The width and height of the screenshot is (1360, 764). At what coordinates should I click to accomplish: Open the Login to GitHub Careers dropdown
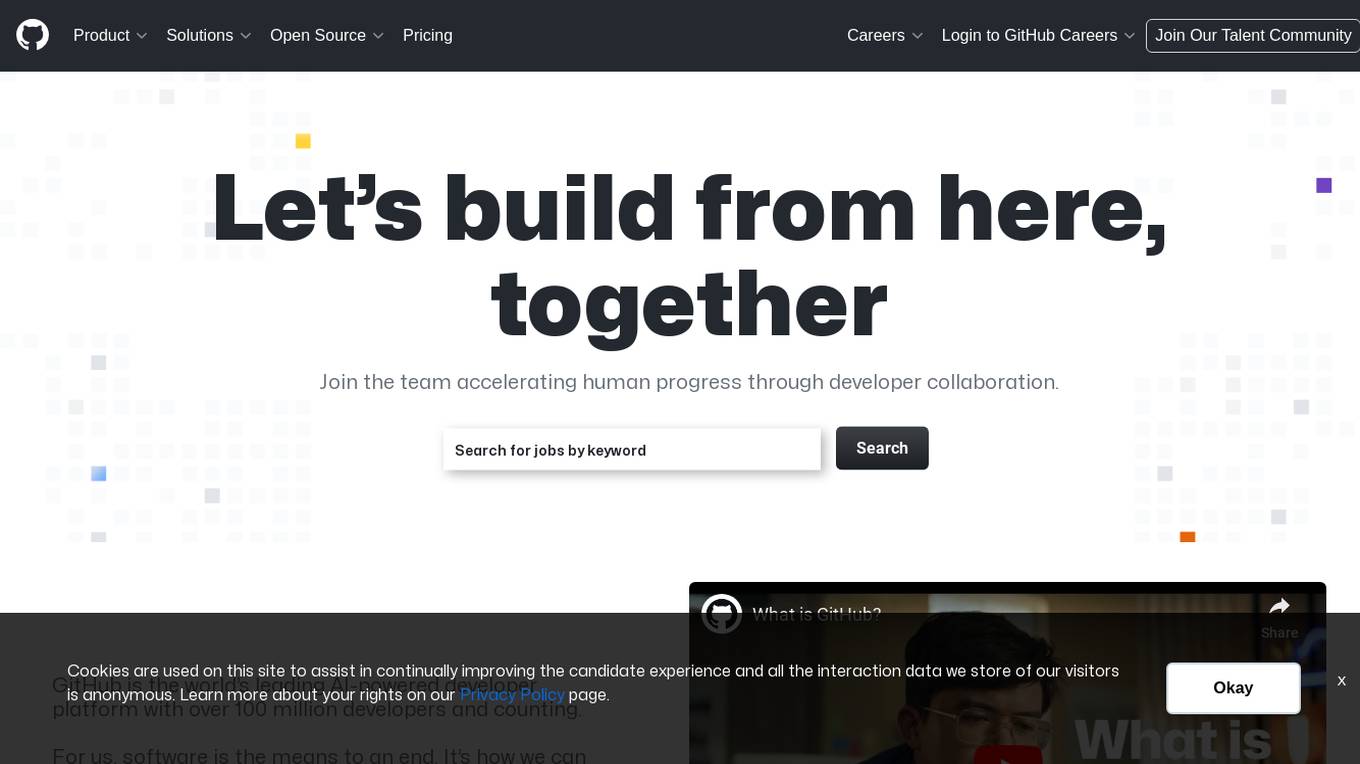coord(1038,35)
